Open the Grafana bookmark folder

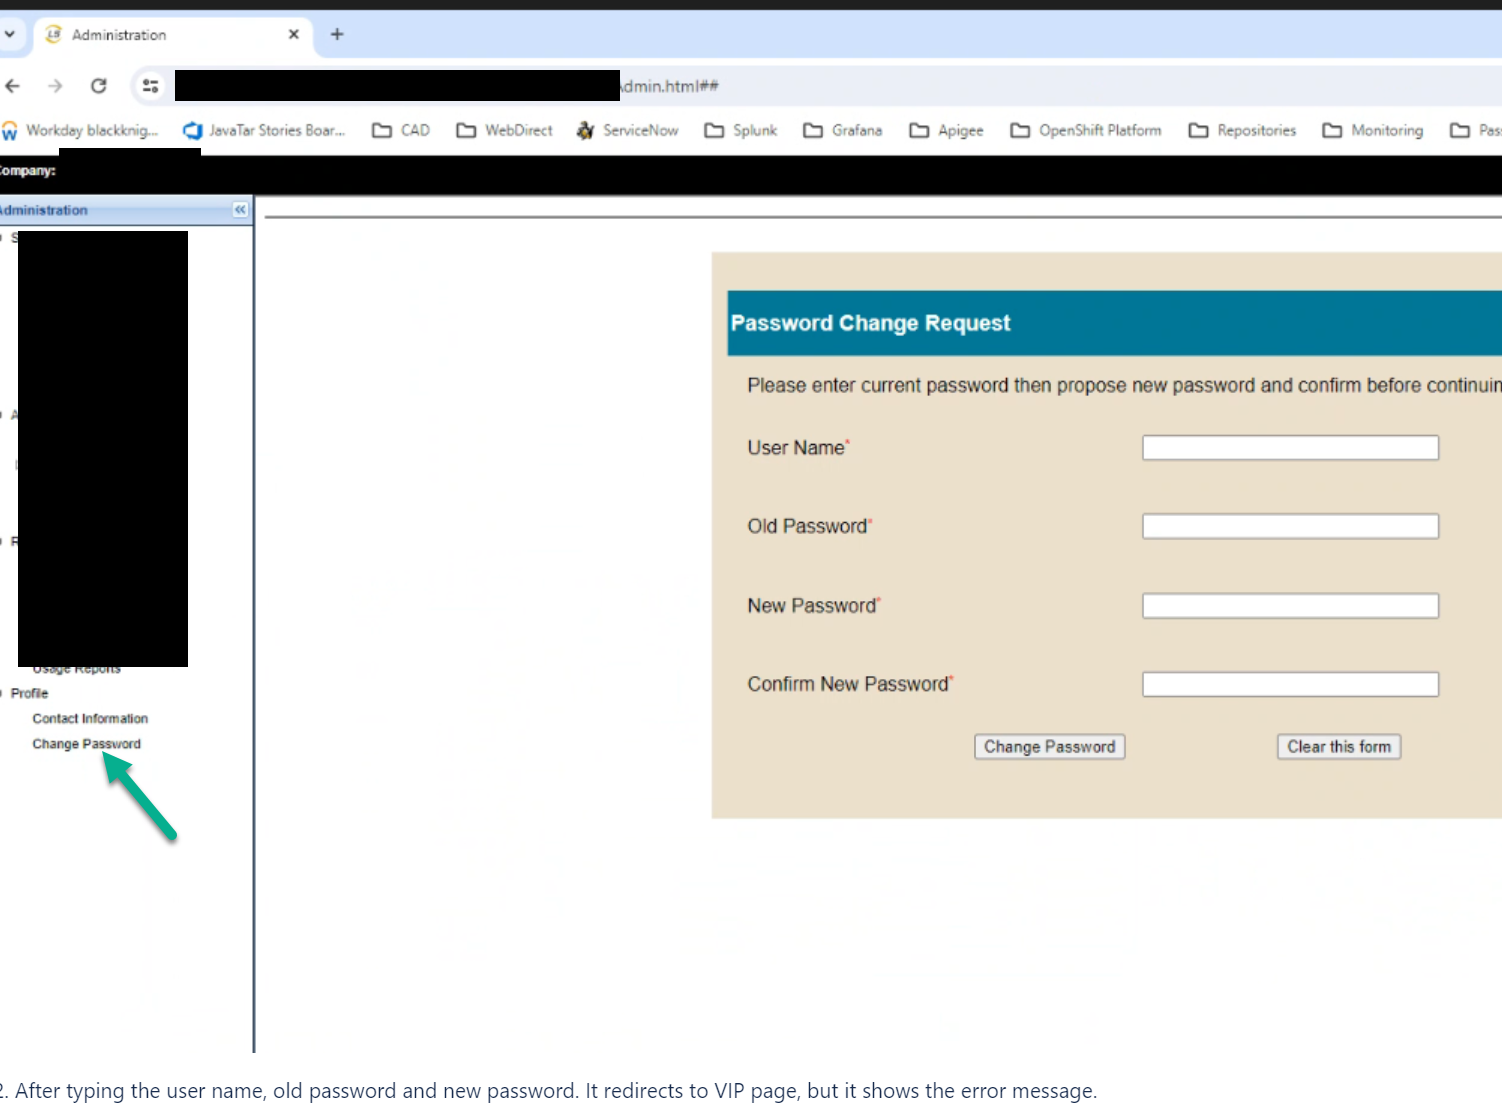point(843,130)
